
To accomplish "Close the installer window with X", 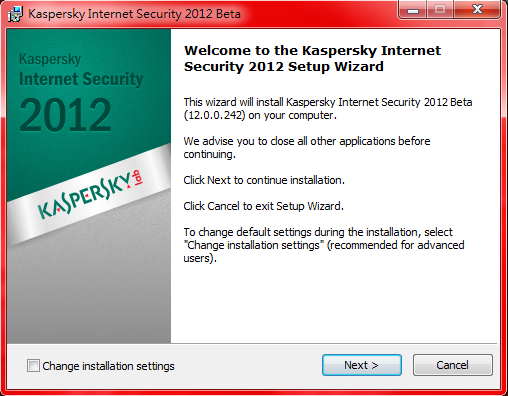I will coord(477,10).
